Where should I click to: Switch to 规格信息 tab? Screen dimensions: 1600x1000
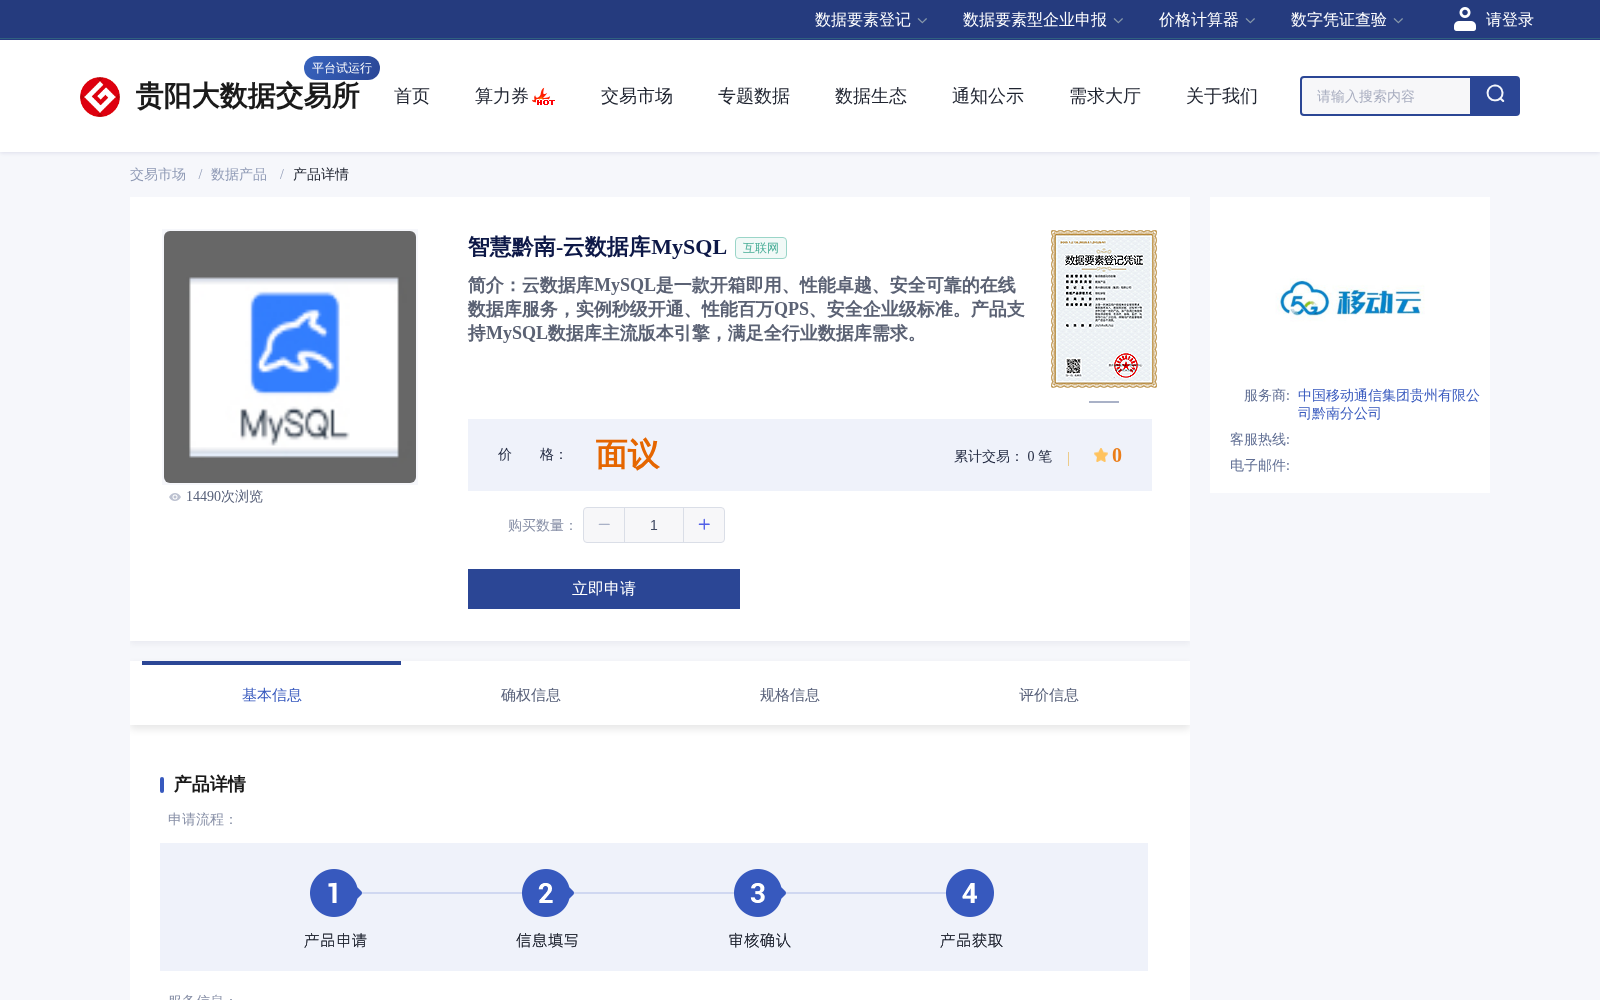(x=790, y=695)
